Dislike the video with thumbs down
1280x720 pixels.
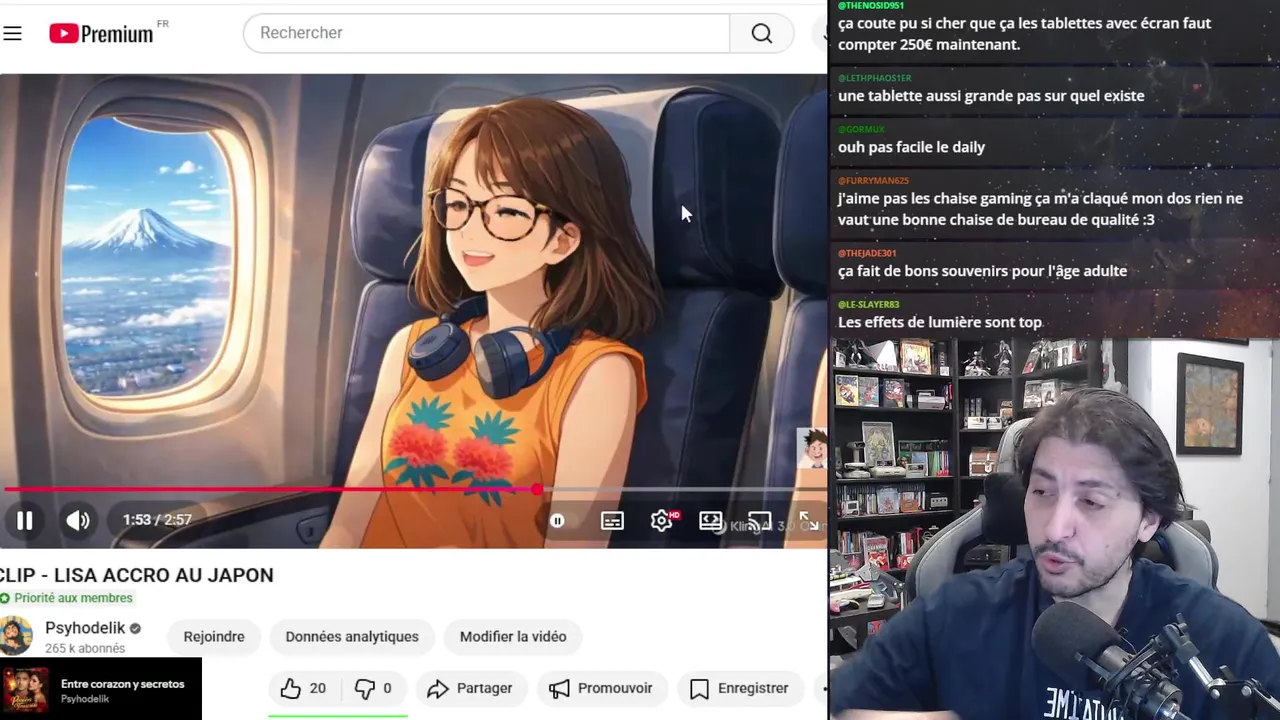point(375,688)
